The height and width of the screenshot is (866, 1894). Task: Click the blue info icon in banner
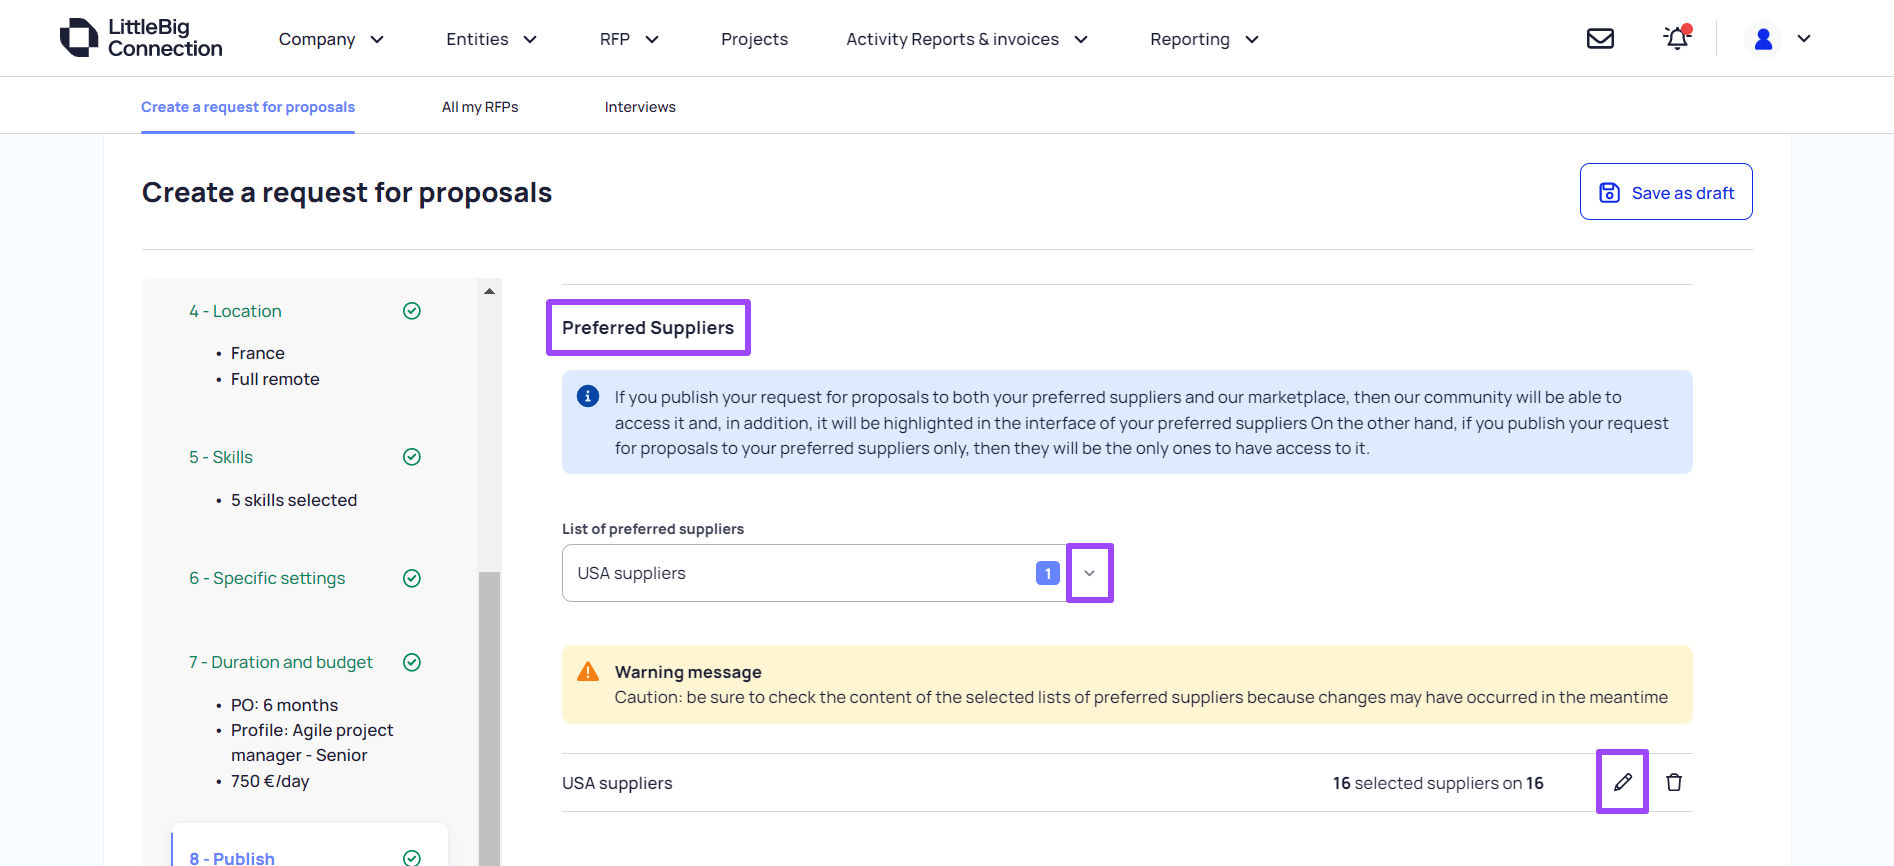pos(588,397)
